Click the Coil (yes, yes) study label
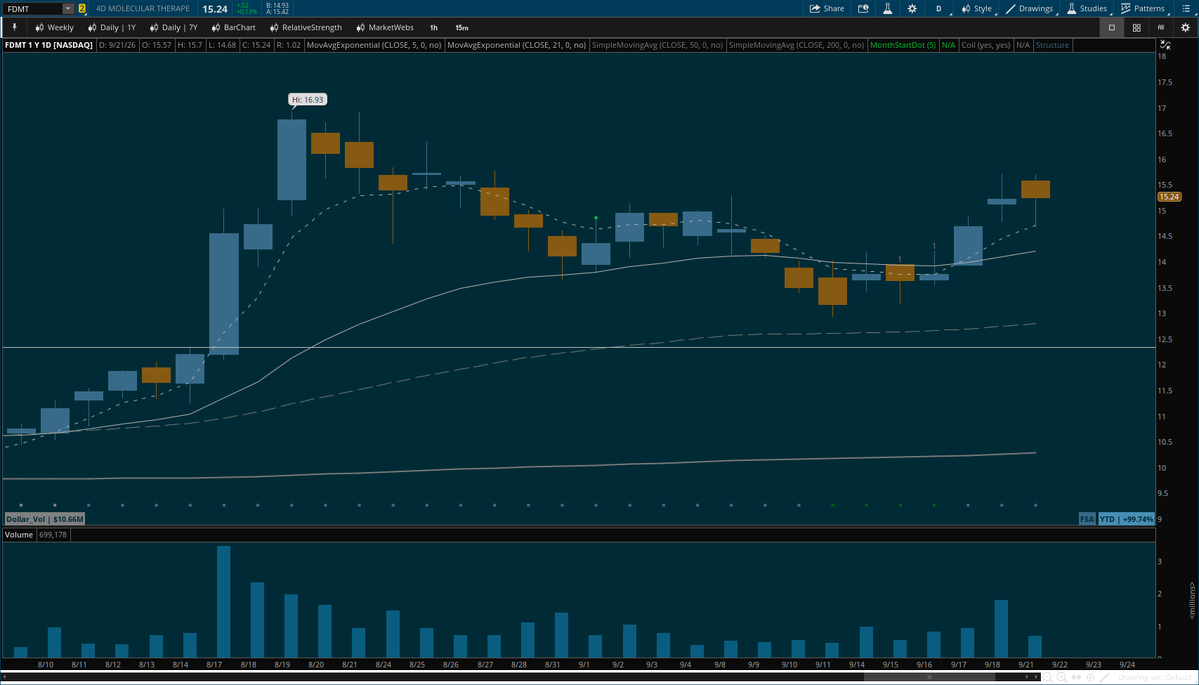Screen dimensions: 1199x685 (986, 45)
